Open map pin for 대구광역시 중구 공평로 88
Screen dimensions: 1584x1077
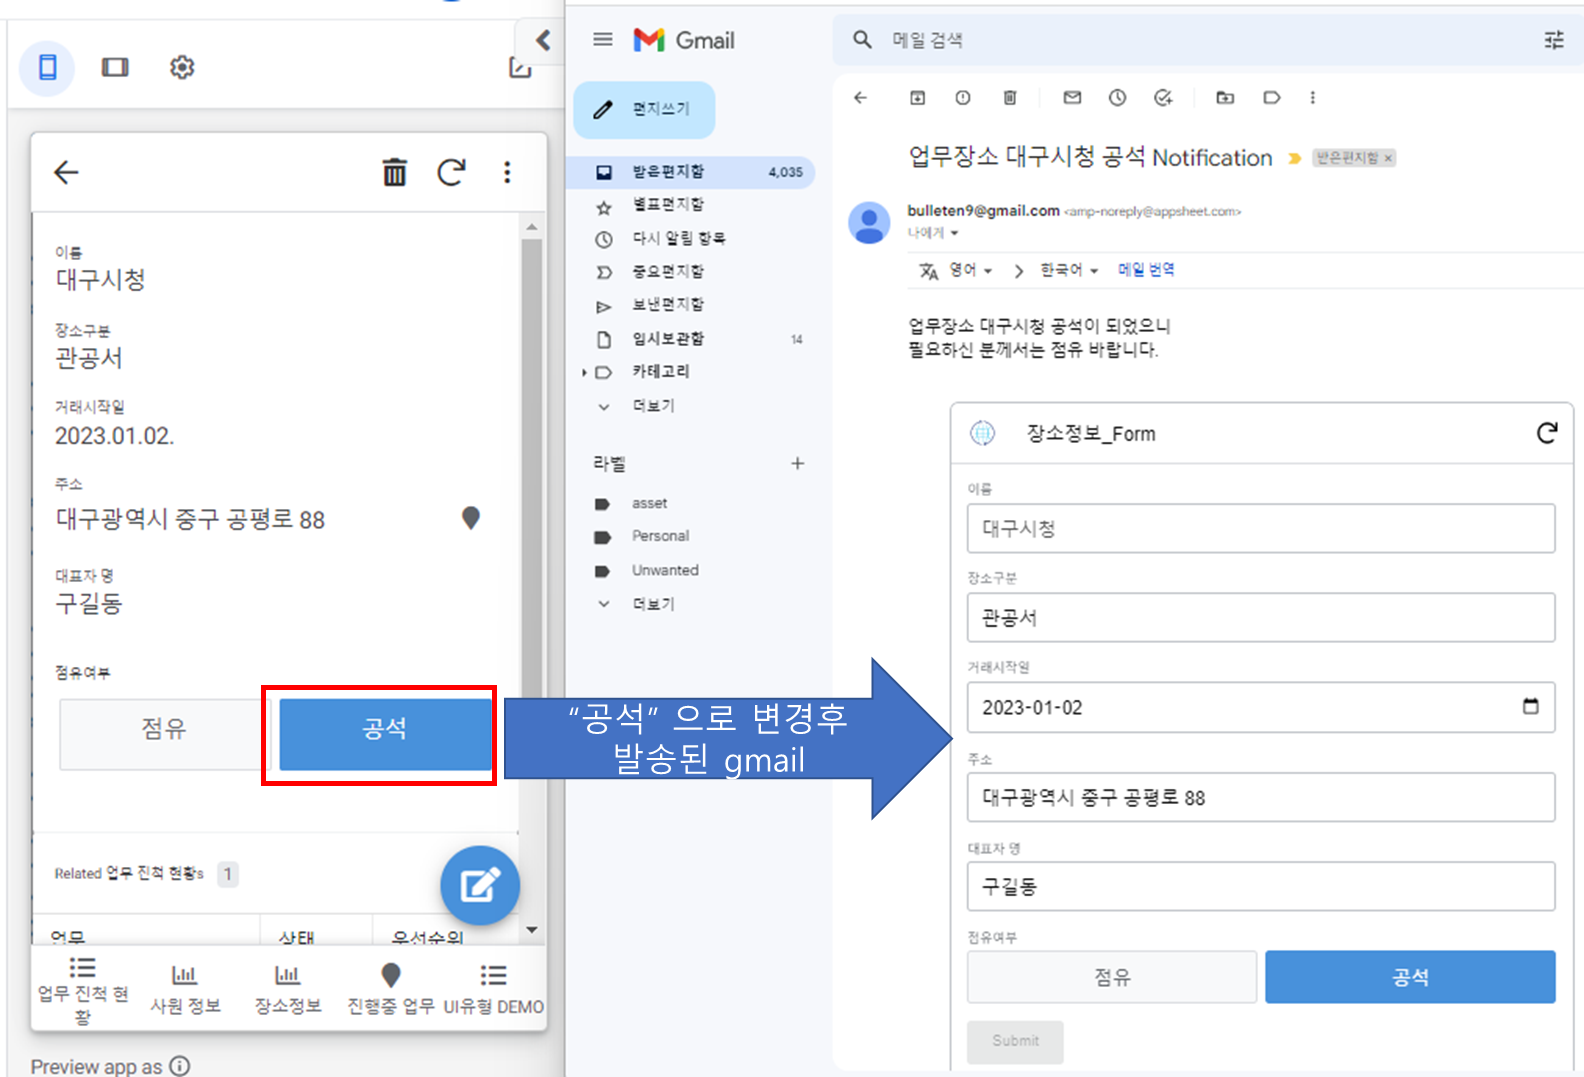click(470, 517)
